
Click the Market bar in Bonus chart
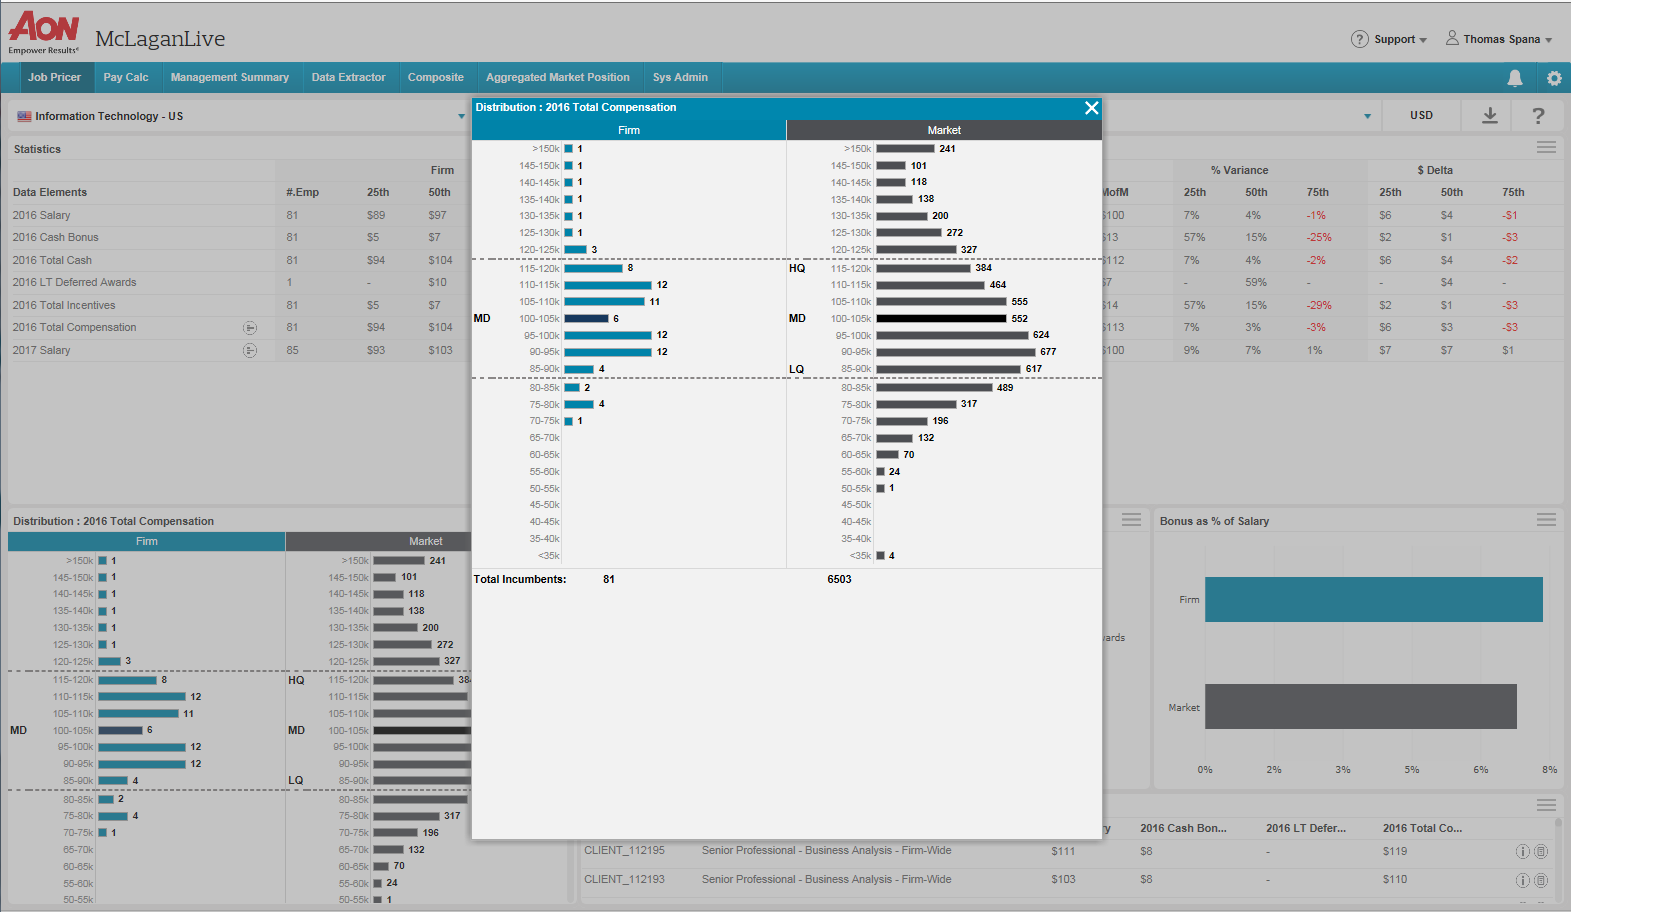coord(1360,706)
